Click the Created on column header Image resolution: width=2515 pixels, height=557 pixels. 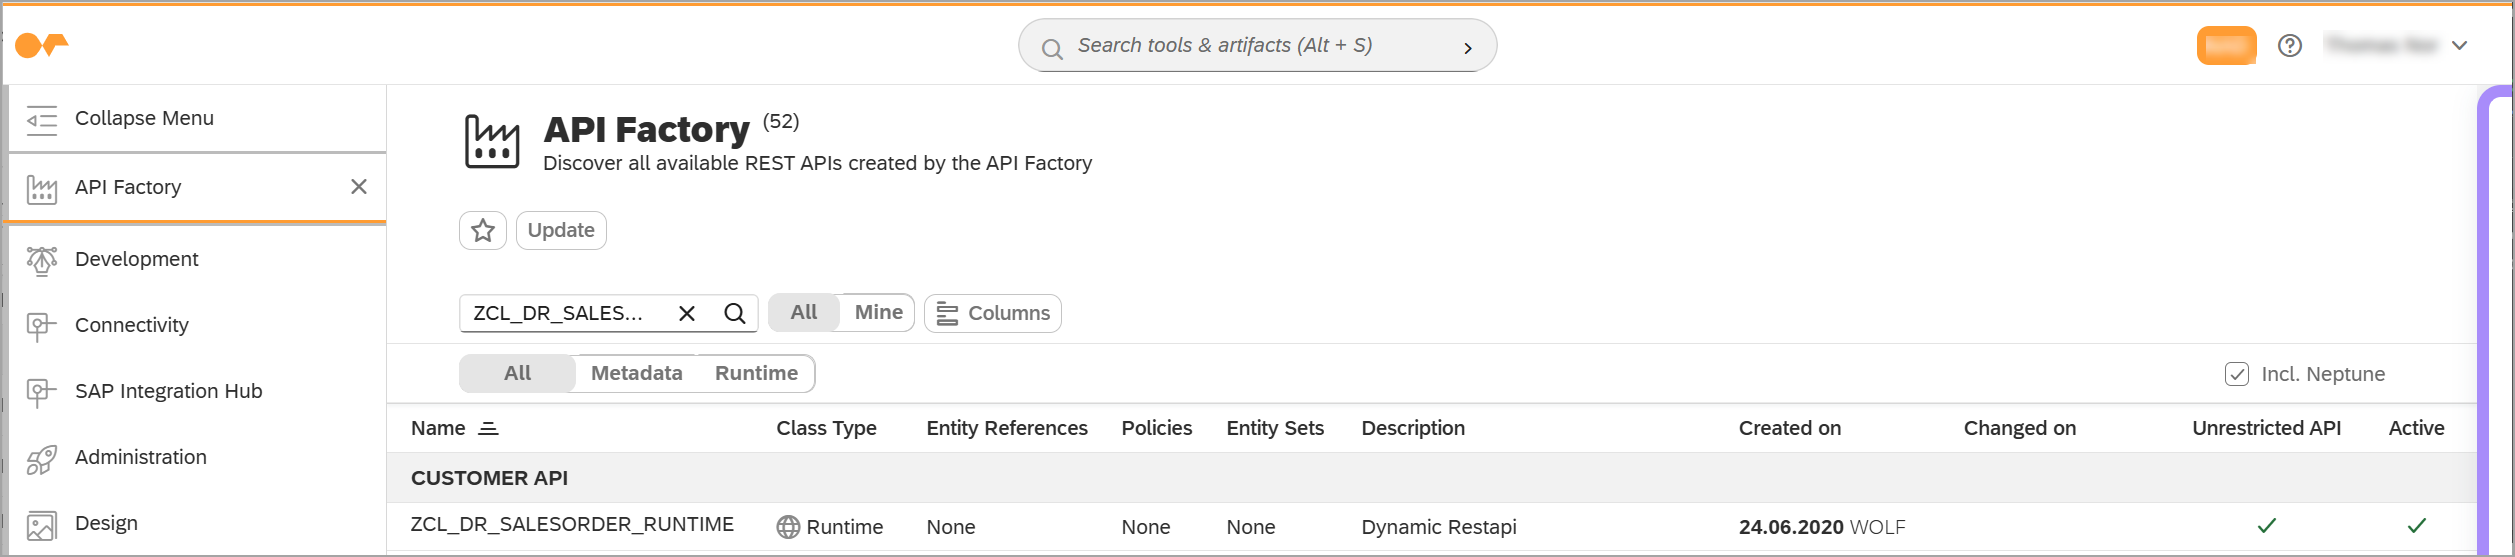click(x=1790, y=428)
